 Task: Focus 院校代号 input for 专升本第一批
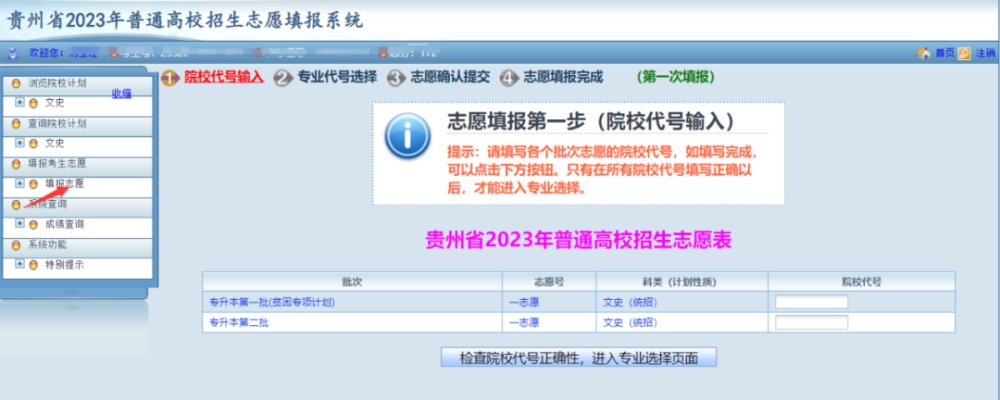811,302
